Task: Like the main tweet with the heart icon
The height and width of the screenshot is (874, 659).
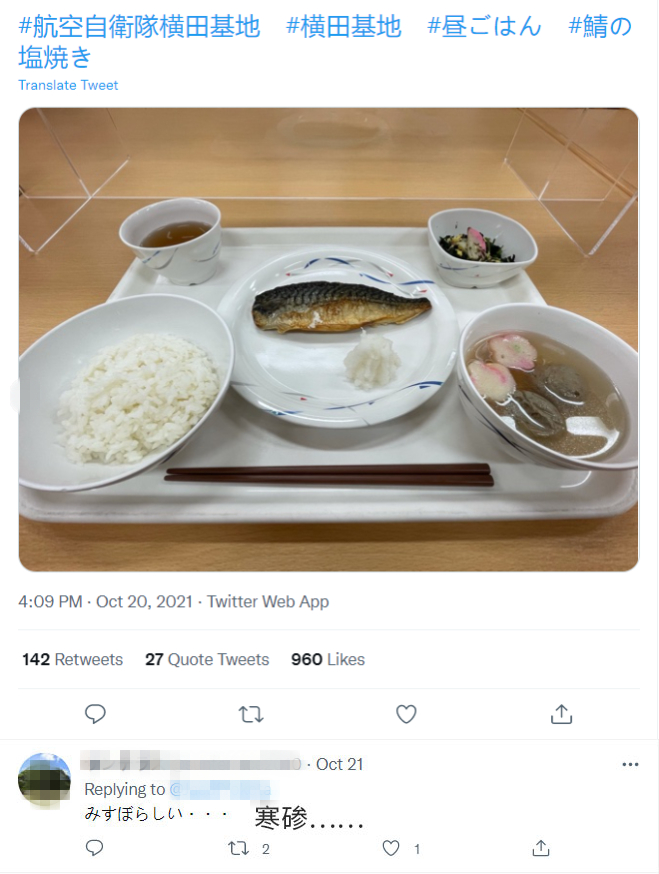Action: [406, 714]
